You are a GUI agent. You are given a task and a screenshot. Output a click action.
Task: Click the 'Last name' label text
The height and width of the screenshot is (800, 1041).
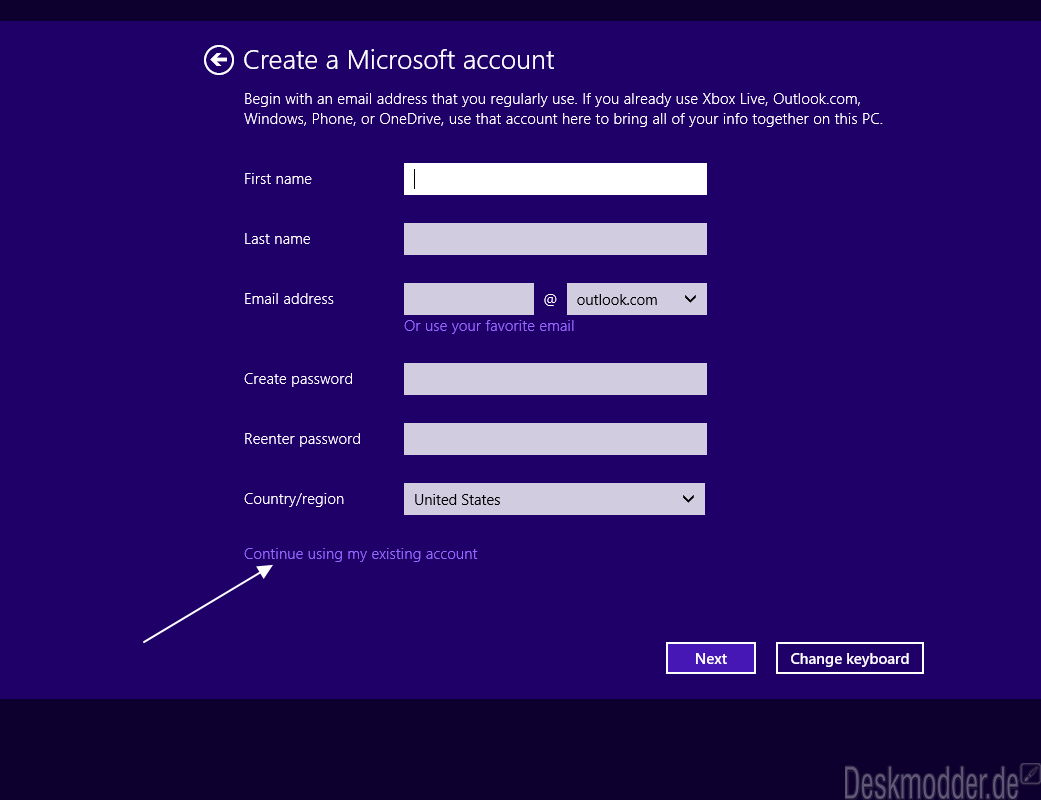point(277,239)
